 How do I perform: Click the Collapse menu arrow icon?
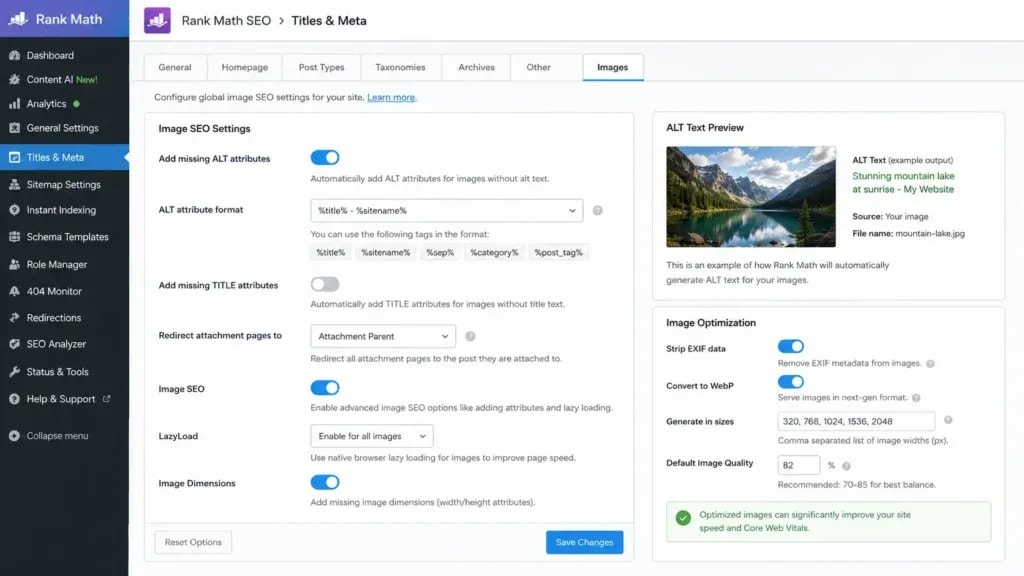coord(14,436)
